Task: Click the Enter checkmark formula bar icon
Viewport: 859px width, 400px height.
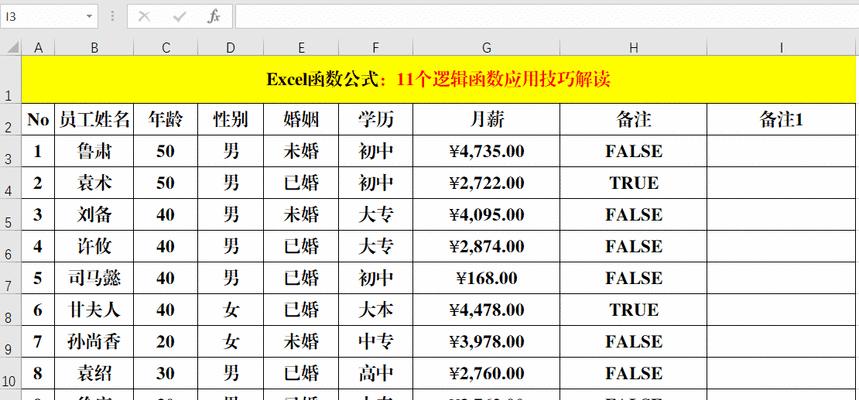Action: (x=179, y=17)
